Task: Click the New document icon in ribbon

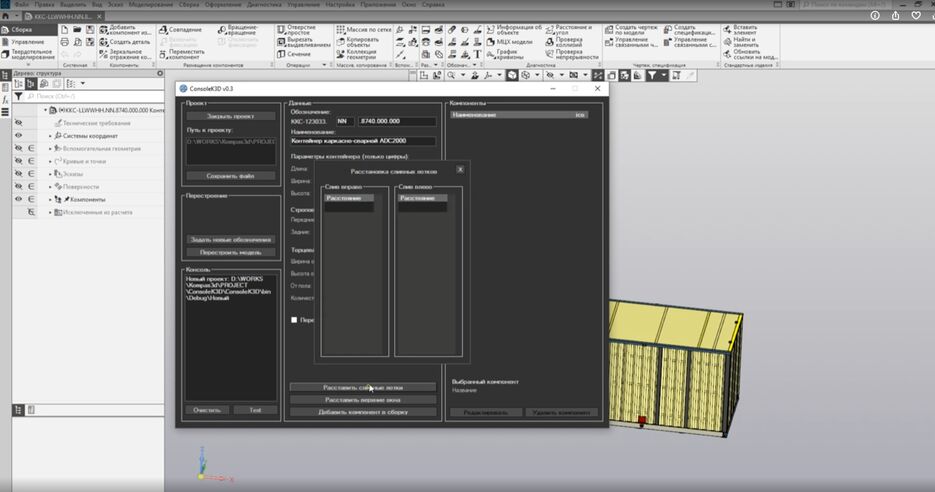Action: pyautogui.click(x=64, y=30)
